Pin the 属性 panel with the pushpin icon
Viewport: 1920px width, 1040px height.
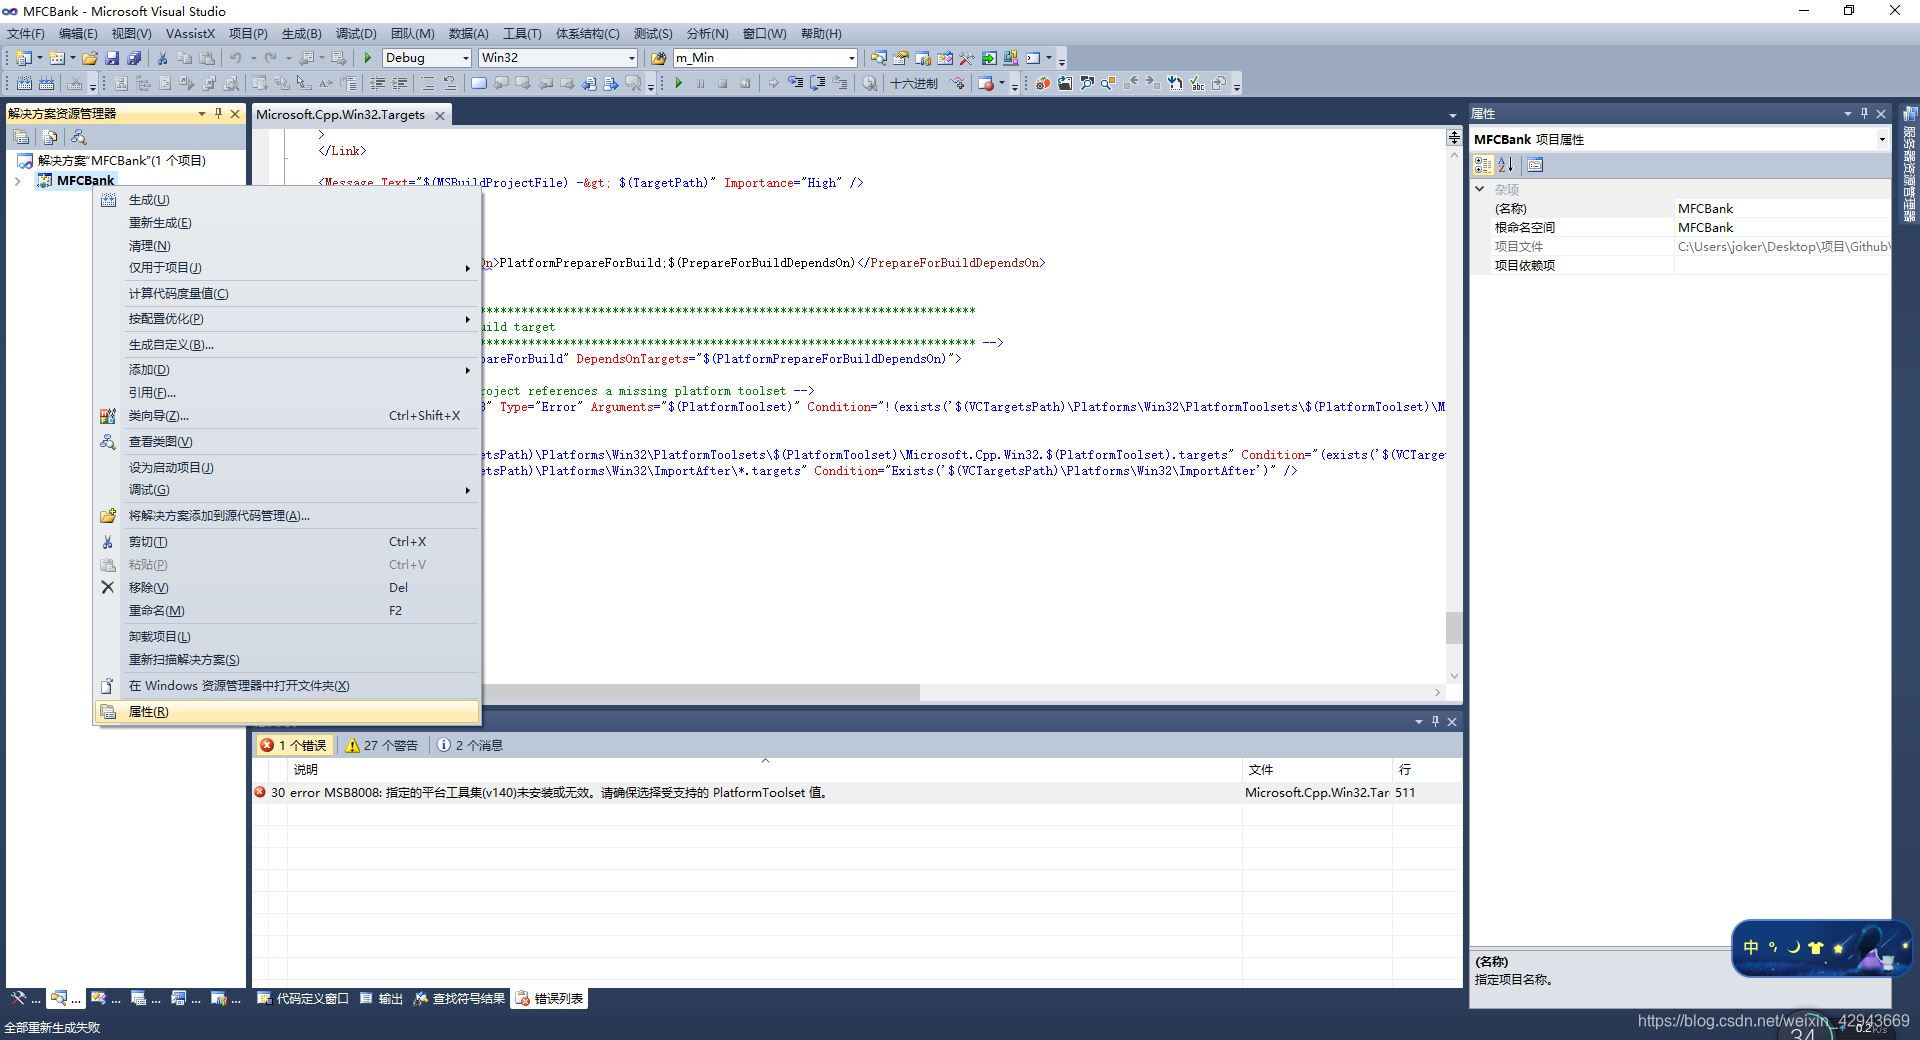tap(1864, 114)
